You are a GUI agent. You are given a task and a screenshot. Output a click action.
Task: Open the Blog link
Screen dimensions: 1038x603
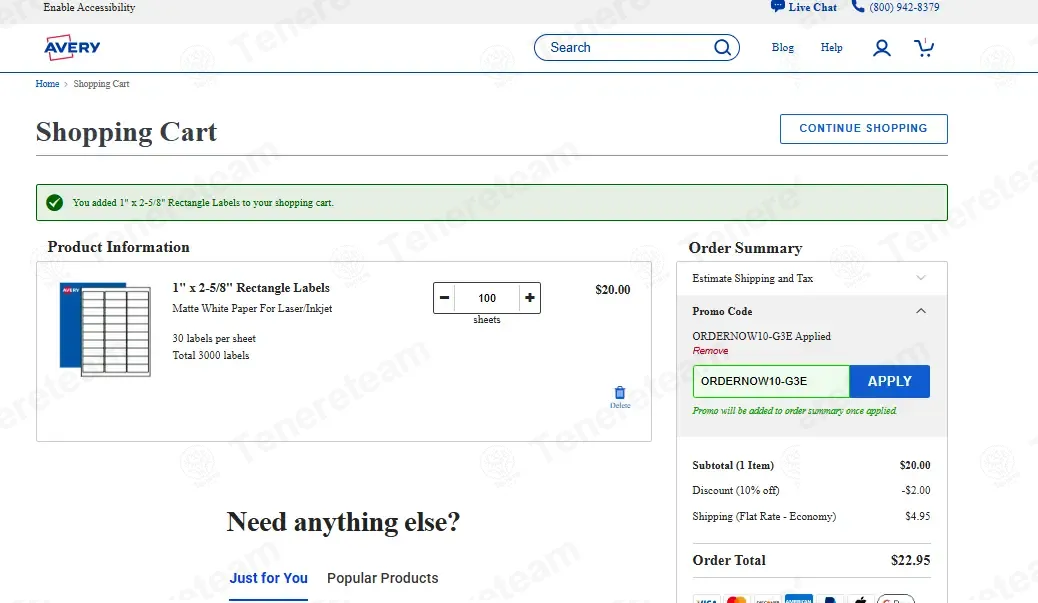[782, 48]
